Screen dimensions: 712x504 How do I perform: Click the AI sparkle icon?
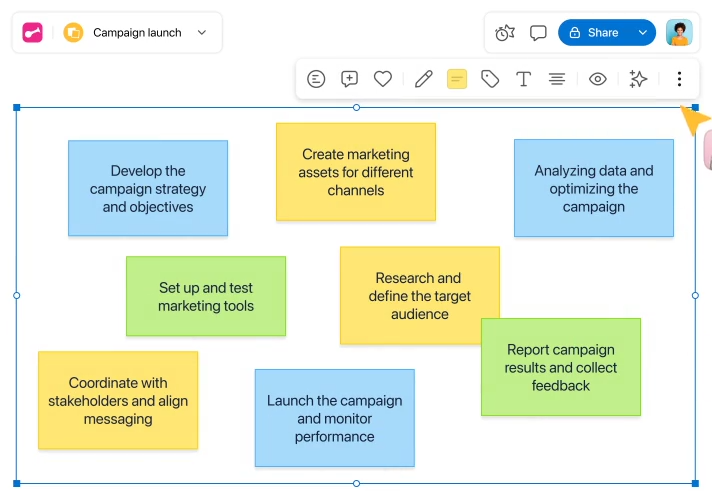tap(638, 79)
